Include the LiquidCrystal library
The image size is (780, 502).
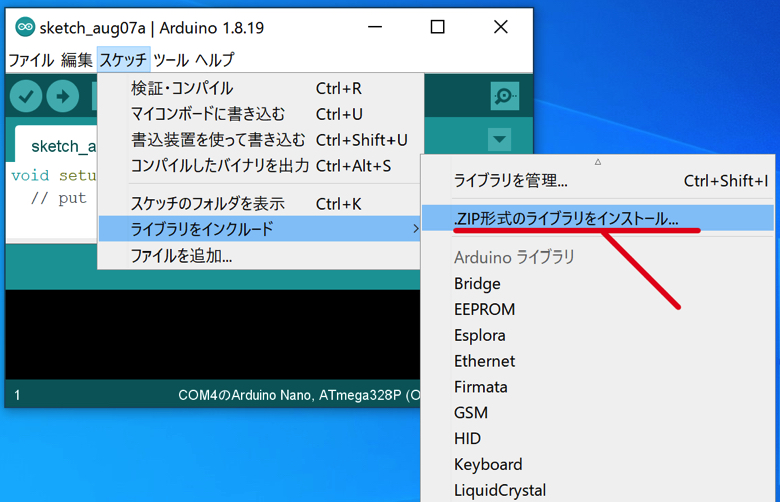point(598,491)
